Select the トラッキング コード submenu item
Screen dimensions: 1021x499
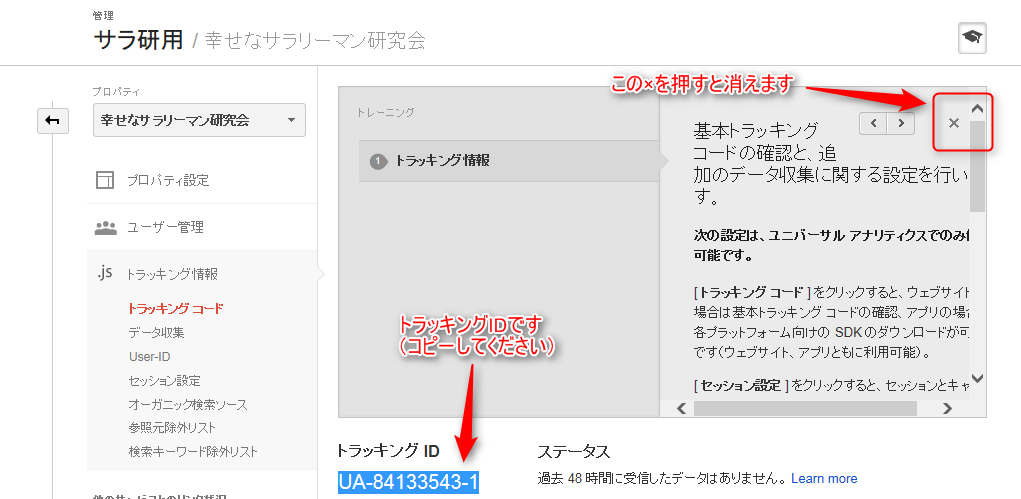tap(176, 309)
